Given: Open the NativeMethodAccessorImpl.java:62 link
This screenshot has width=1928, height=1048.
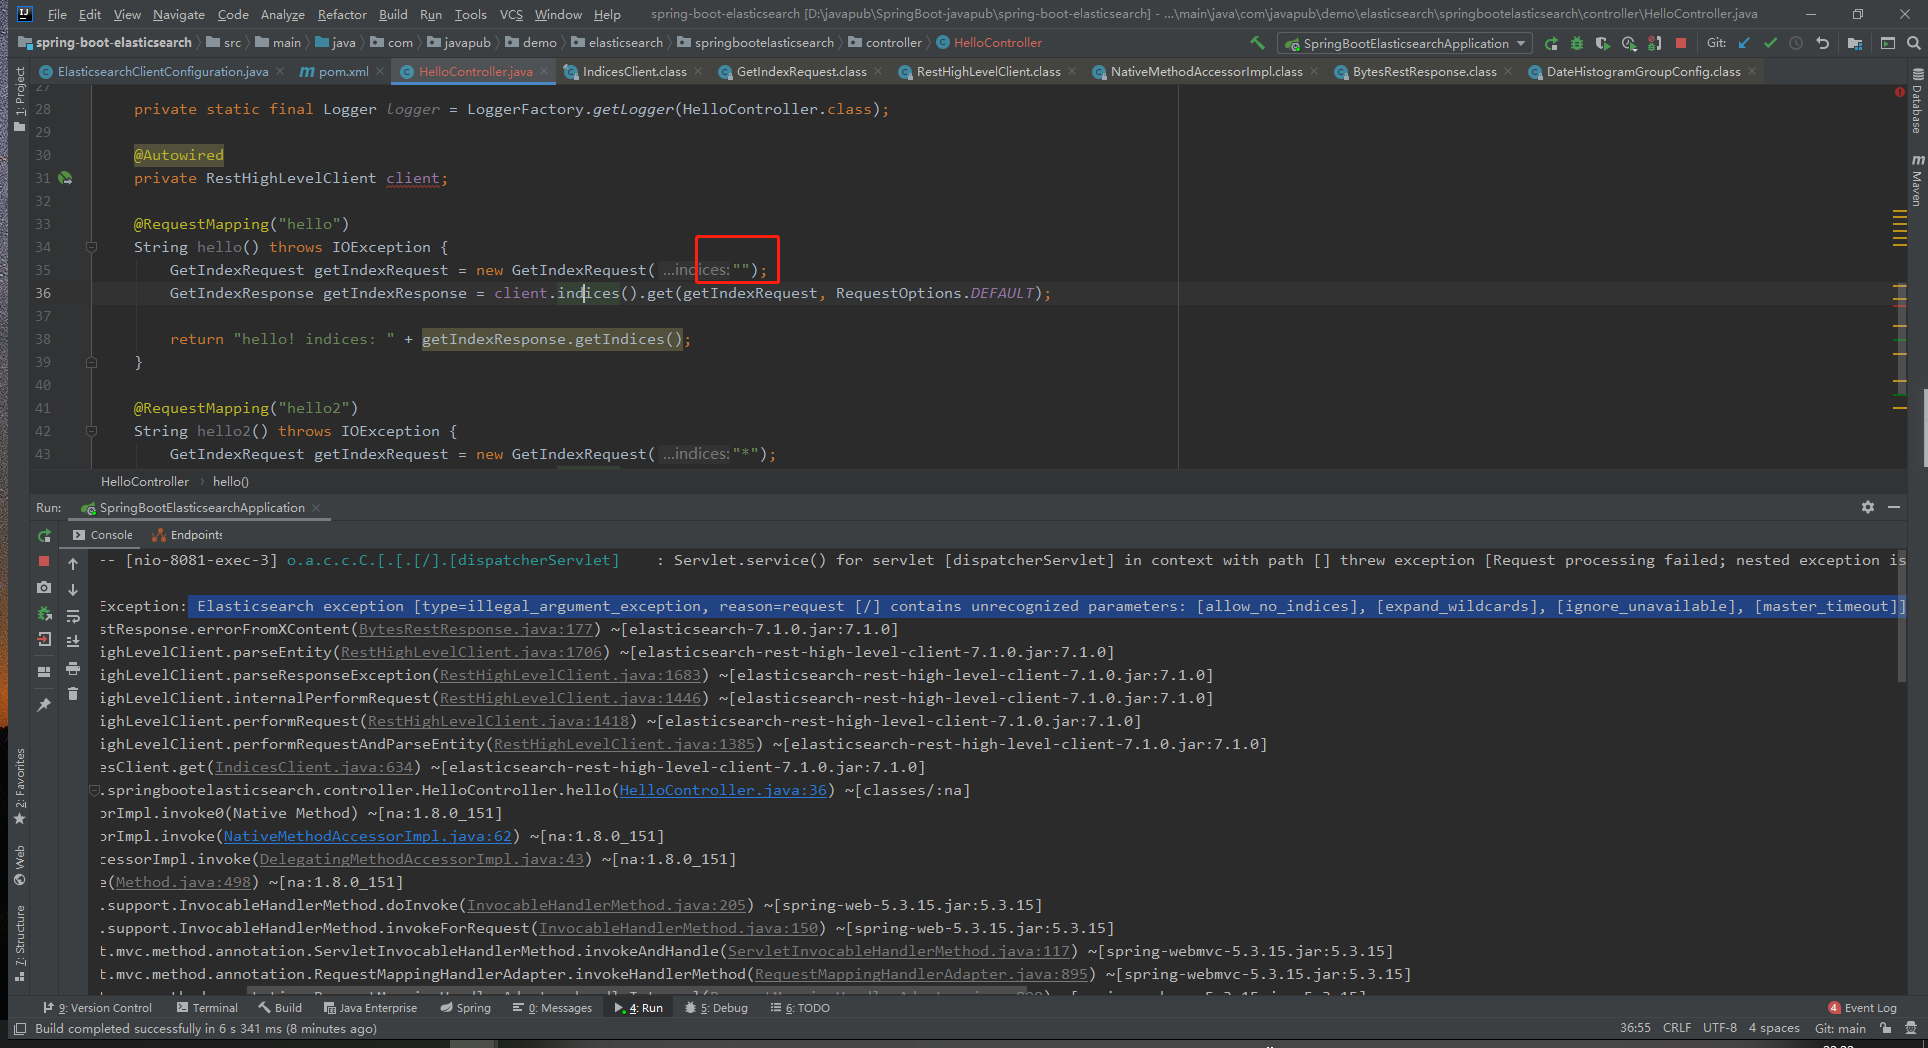Looking at the screenshot, I should click(367, 836).
